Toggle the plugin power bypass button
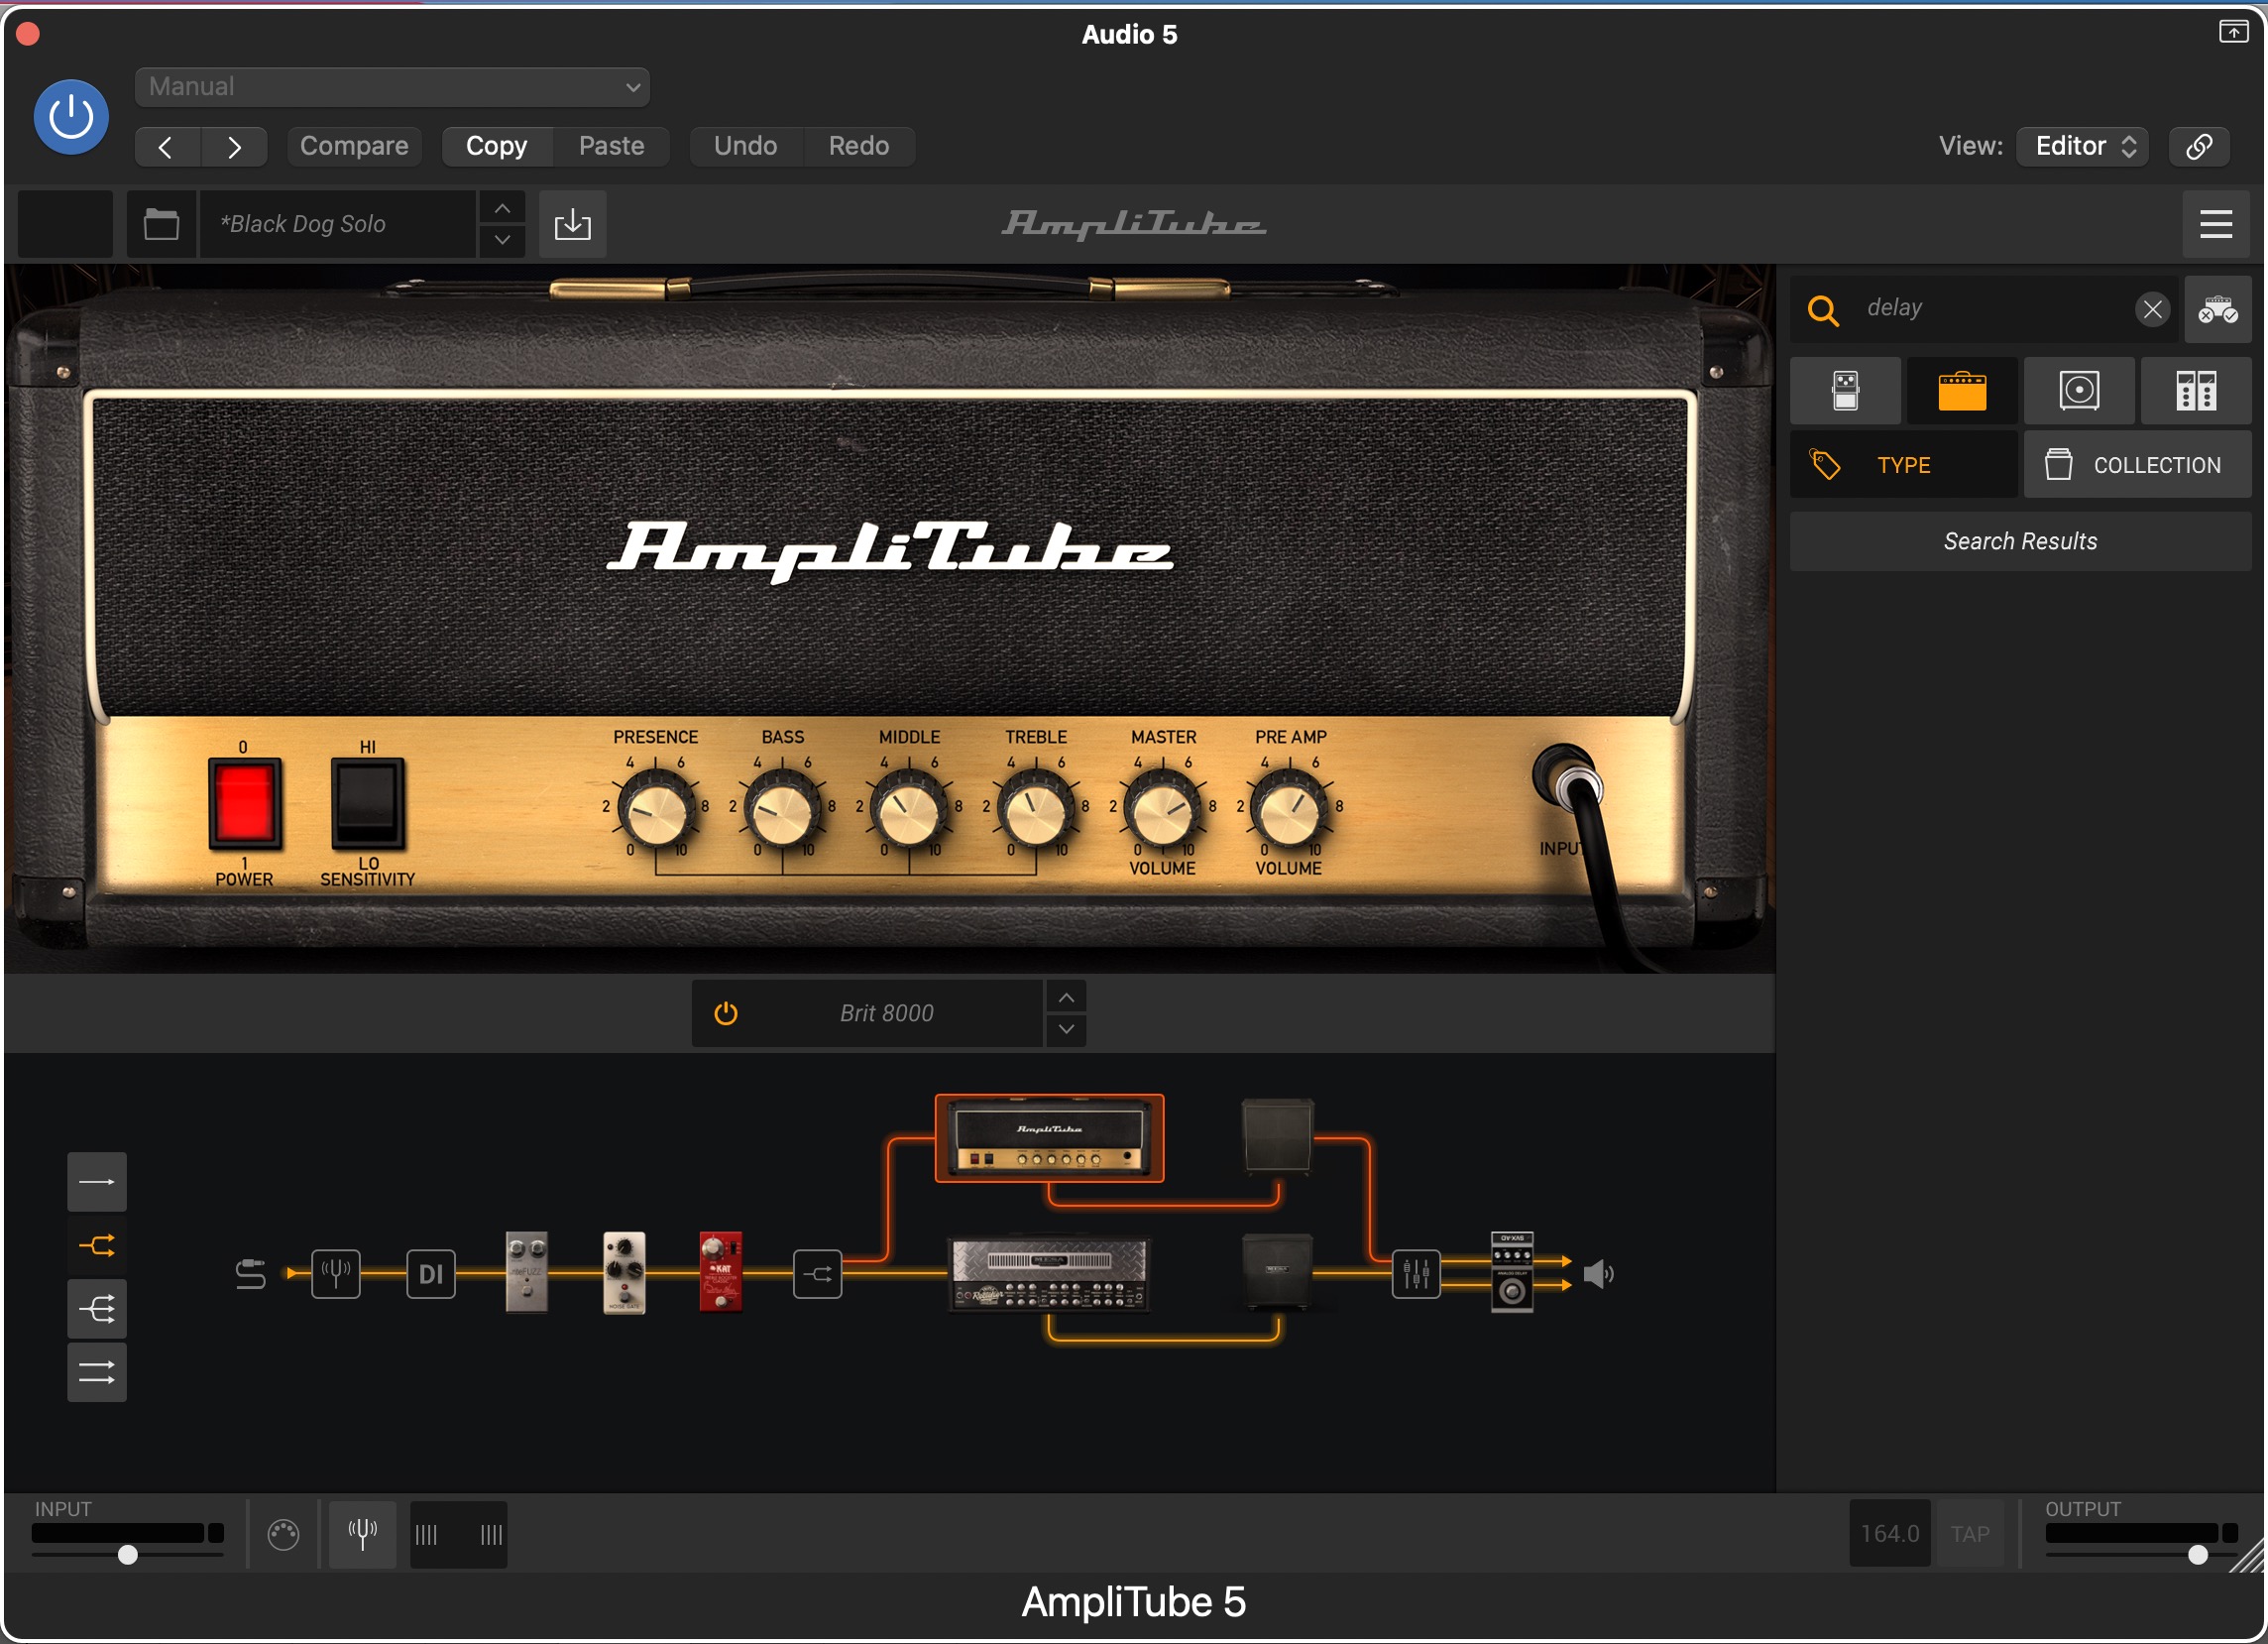 (x=71, y=117)
